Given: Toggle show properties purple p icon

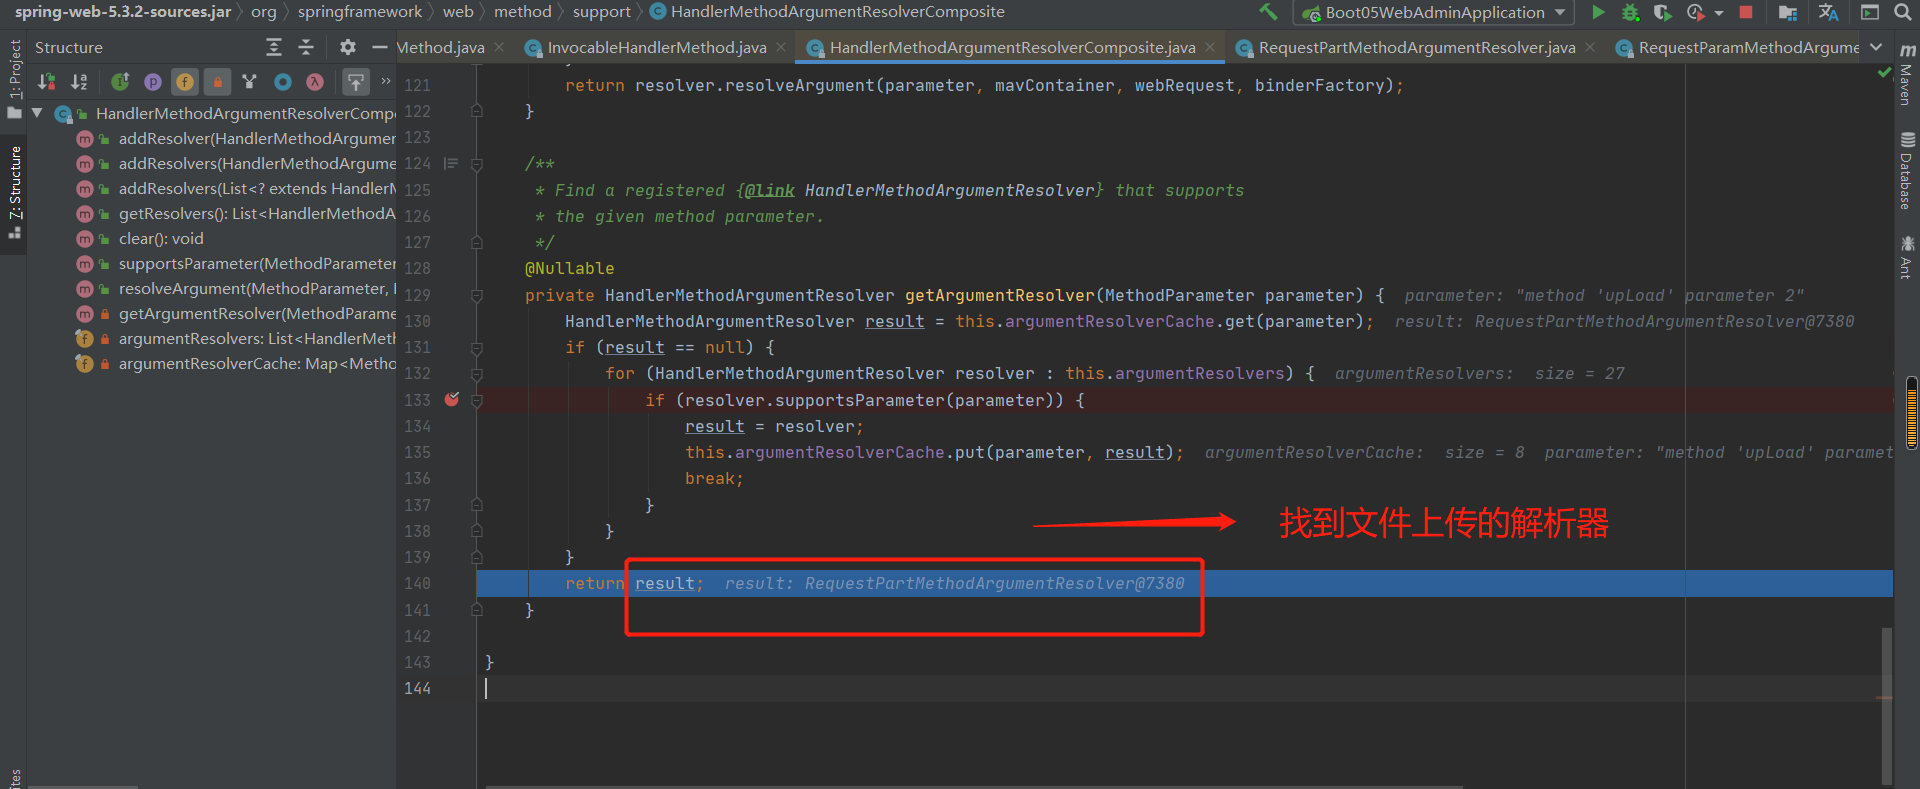Looking at the screenshot, I should tap(152, 82).
